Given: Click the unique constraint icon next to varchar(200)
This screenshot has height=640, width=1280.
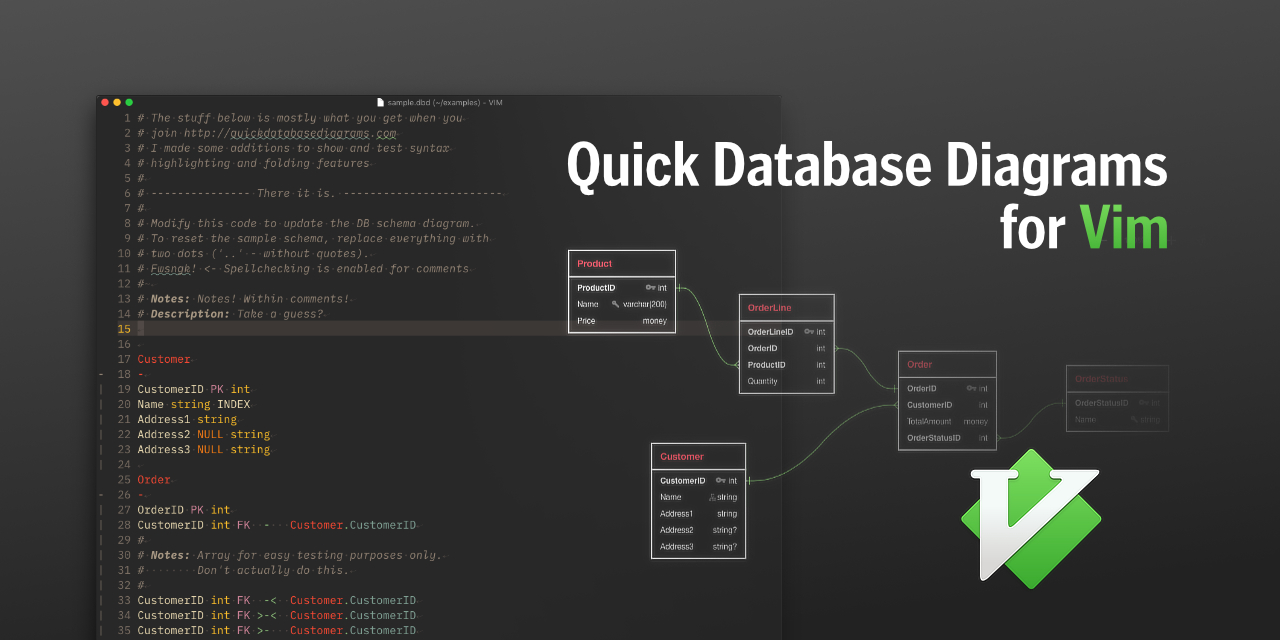Looking at the screenshot, I should 615,304.
